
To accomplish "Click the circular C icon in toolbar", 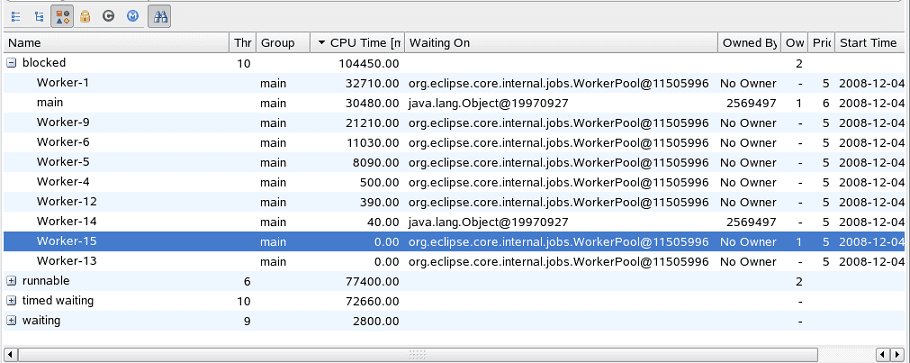I will pyautogui.click(x=109, y=16).
